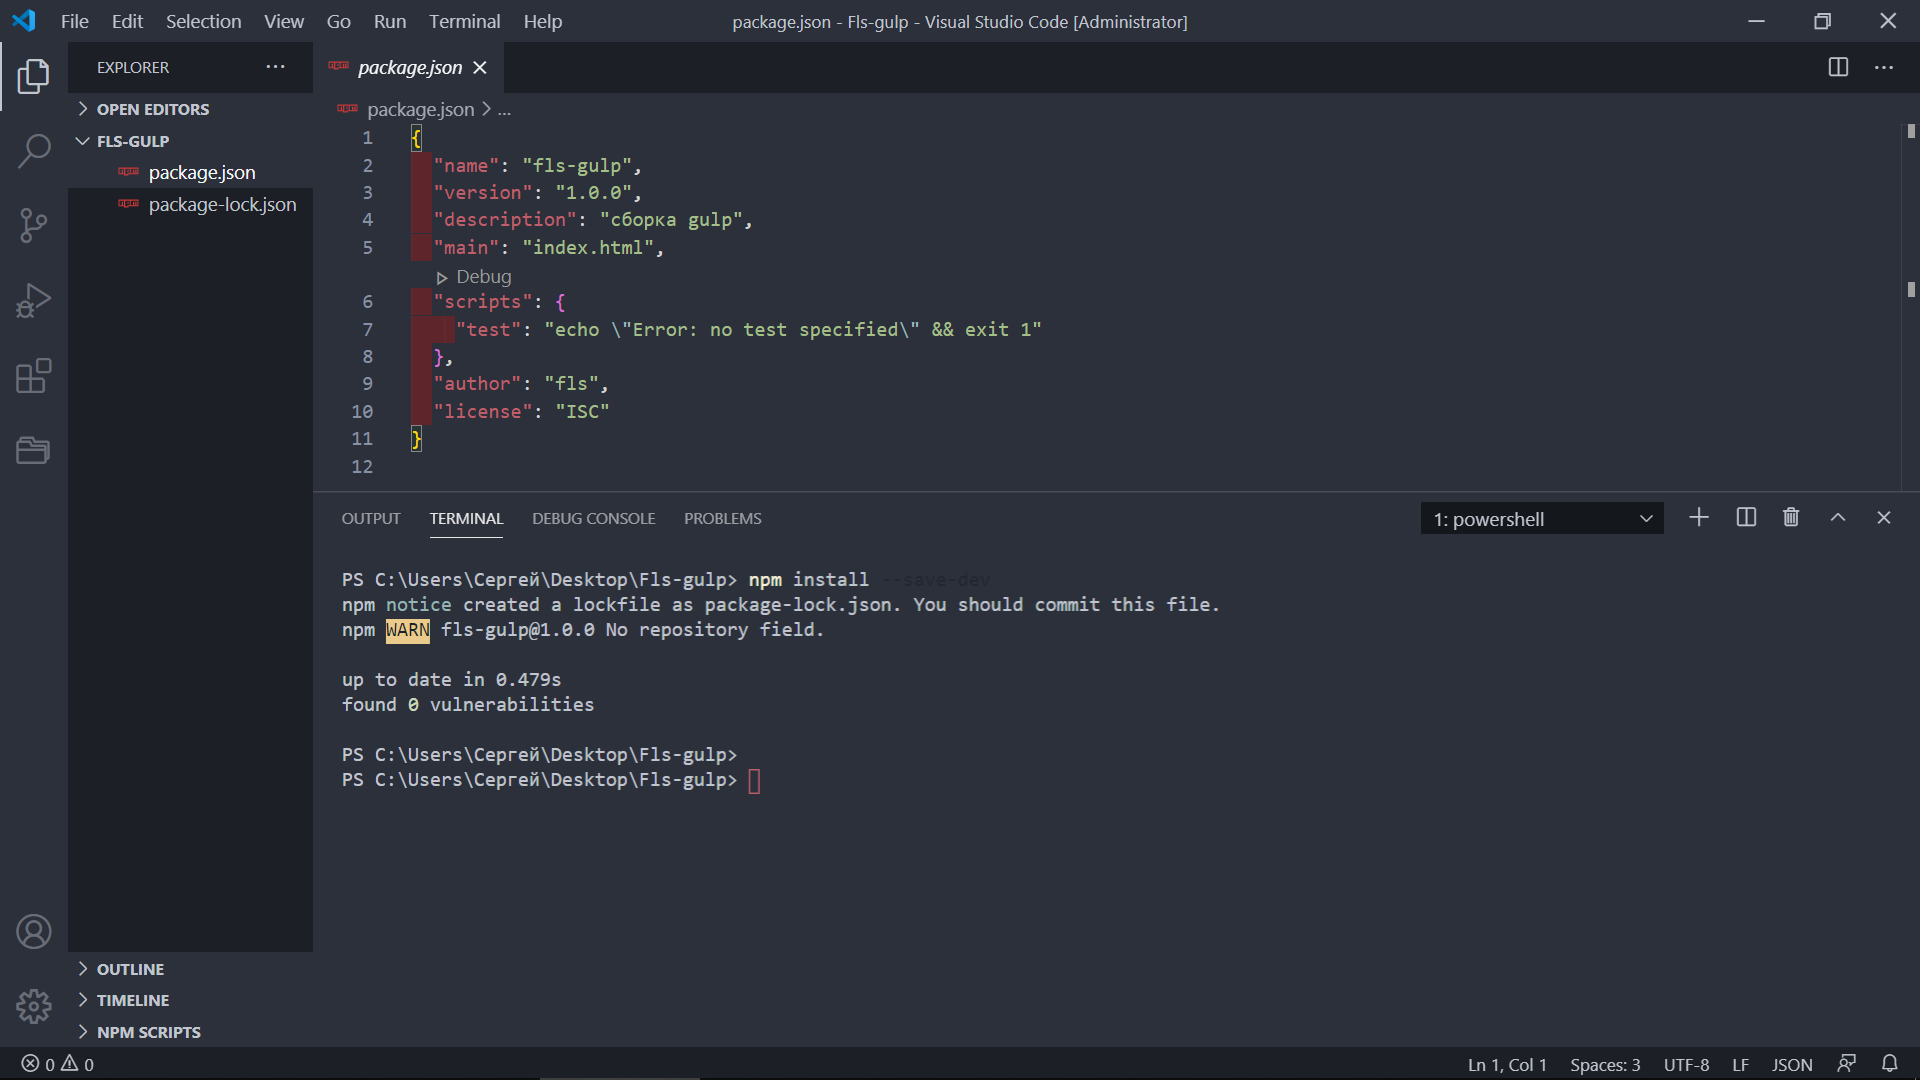Open the Project Manager folder icon

[x=33, y=450]
